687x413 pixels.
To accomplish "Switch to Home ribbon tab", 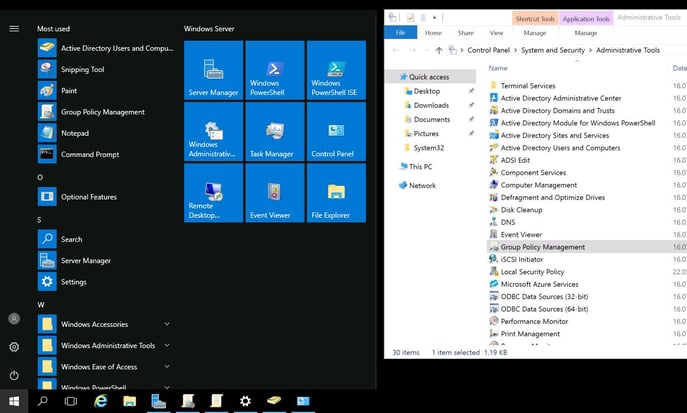I will point(433,33).
